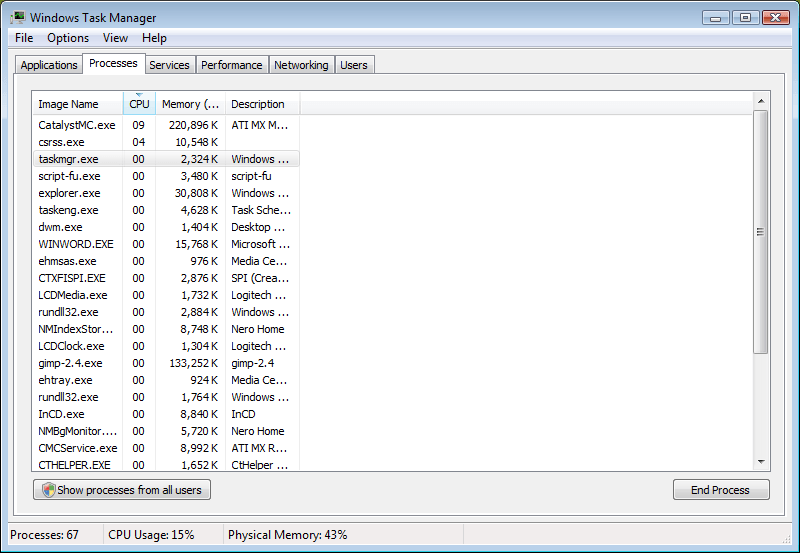Click Show processes from all users button
Image resolution: width=800 pixels, height=553 pixels.
pos(122,490)
